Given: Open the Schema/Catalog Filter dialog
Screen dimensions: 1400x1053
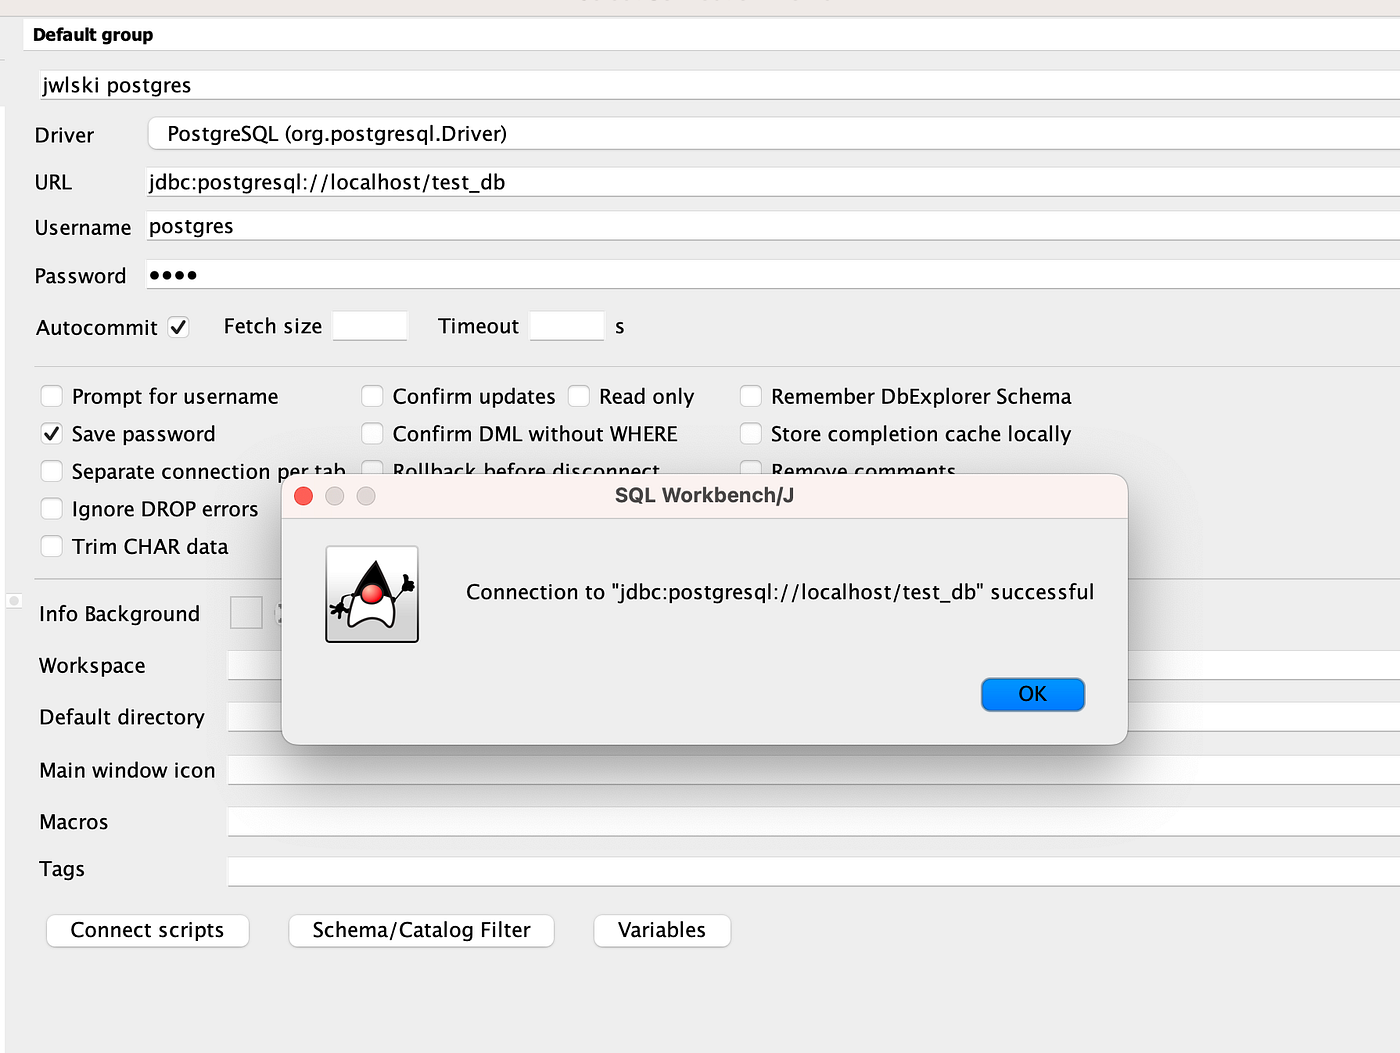Looking at the screenshot, I should (421, 930).
